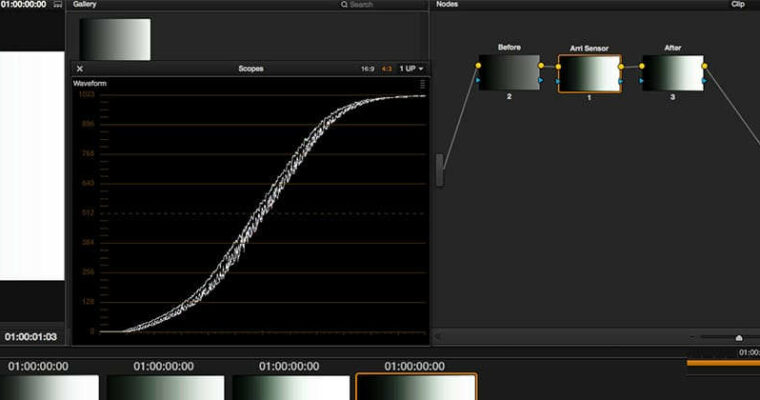Click the After node blue key output
This screenshot has width=760, height=400.
click(x=704, y=80)
